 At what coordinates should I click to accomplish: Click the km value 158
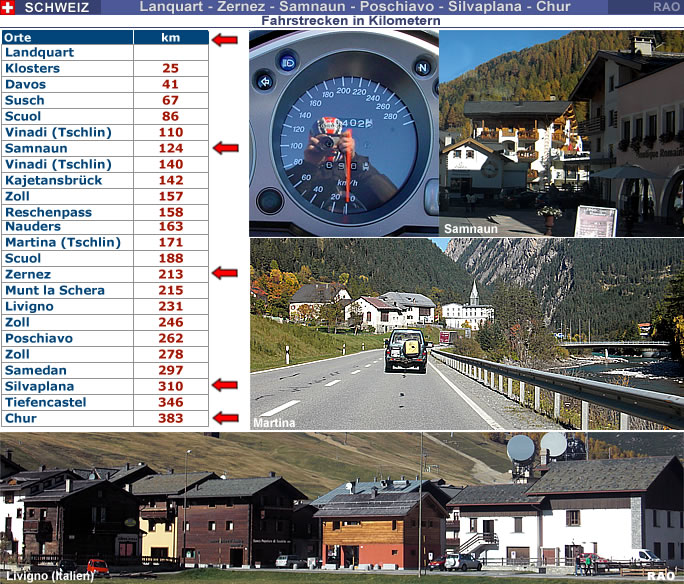tap(171, 212)
